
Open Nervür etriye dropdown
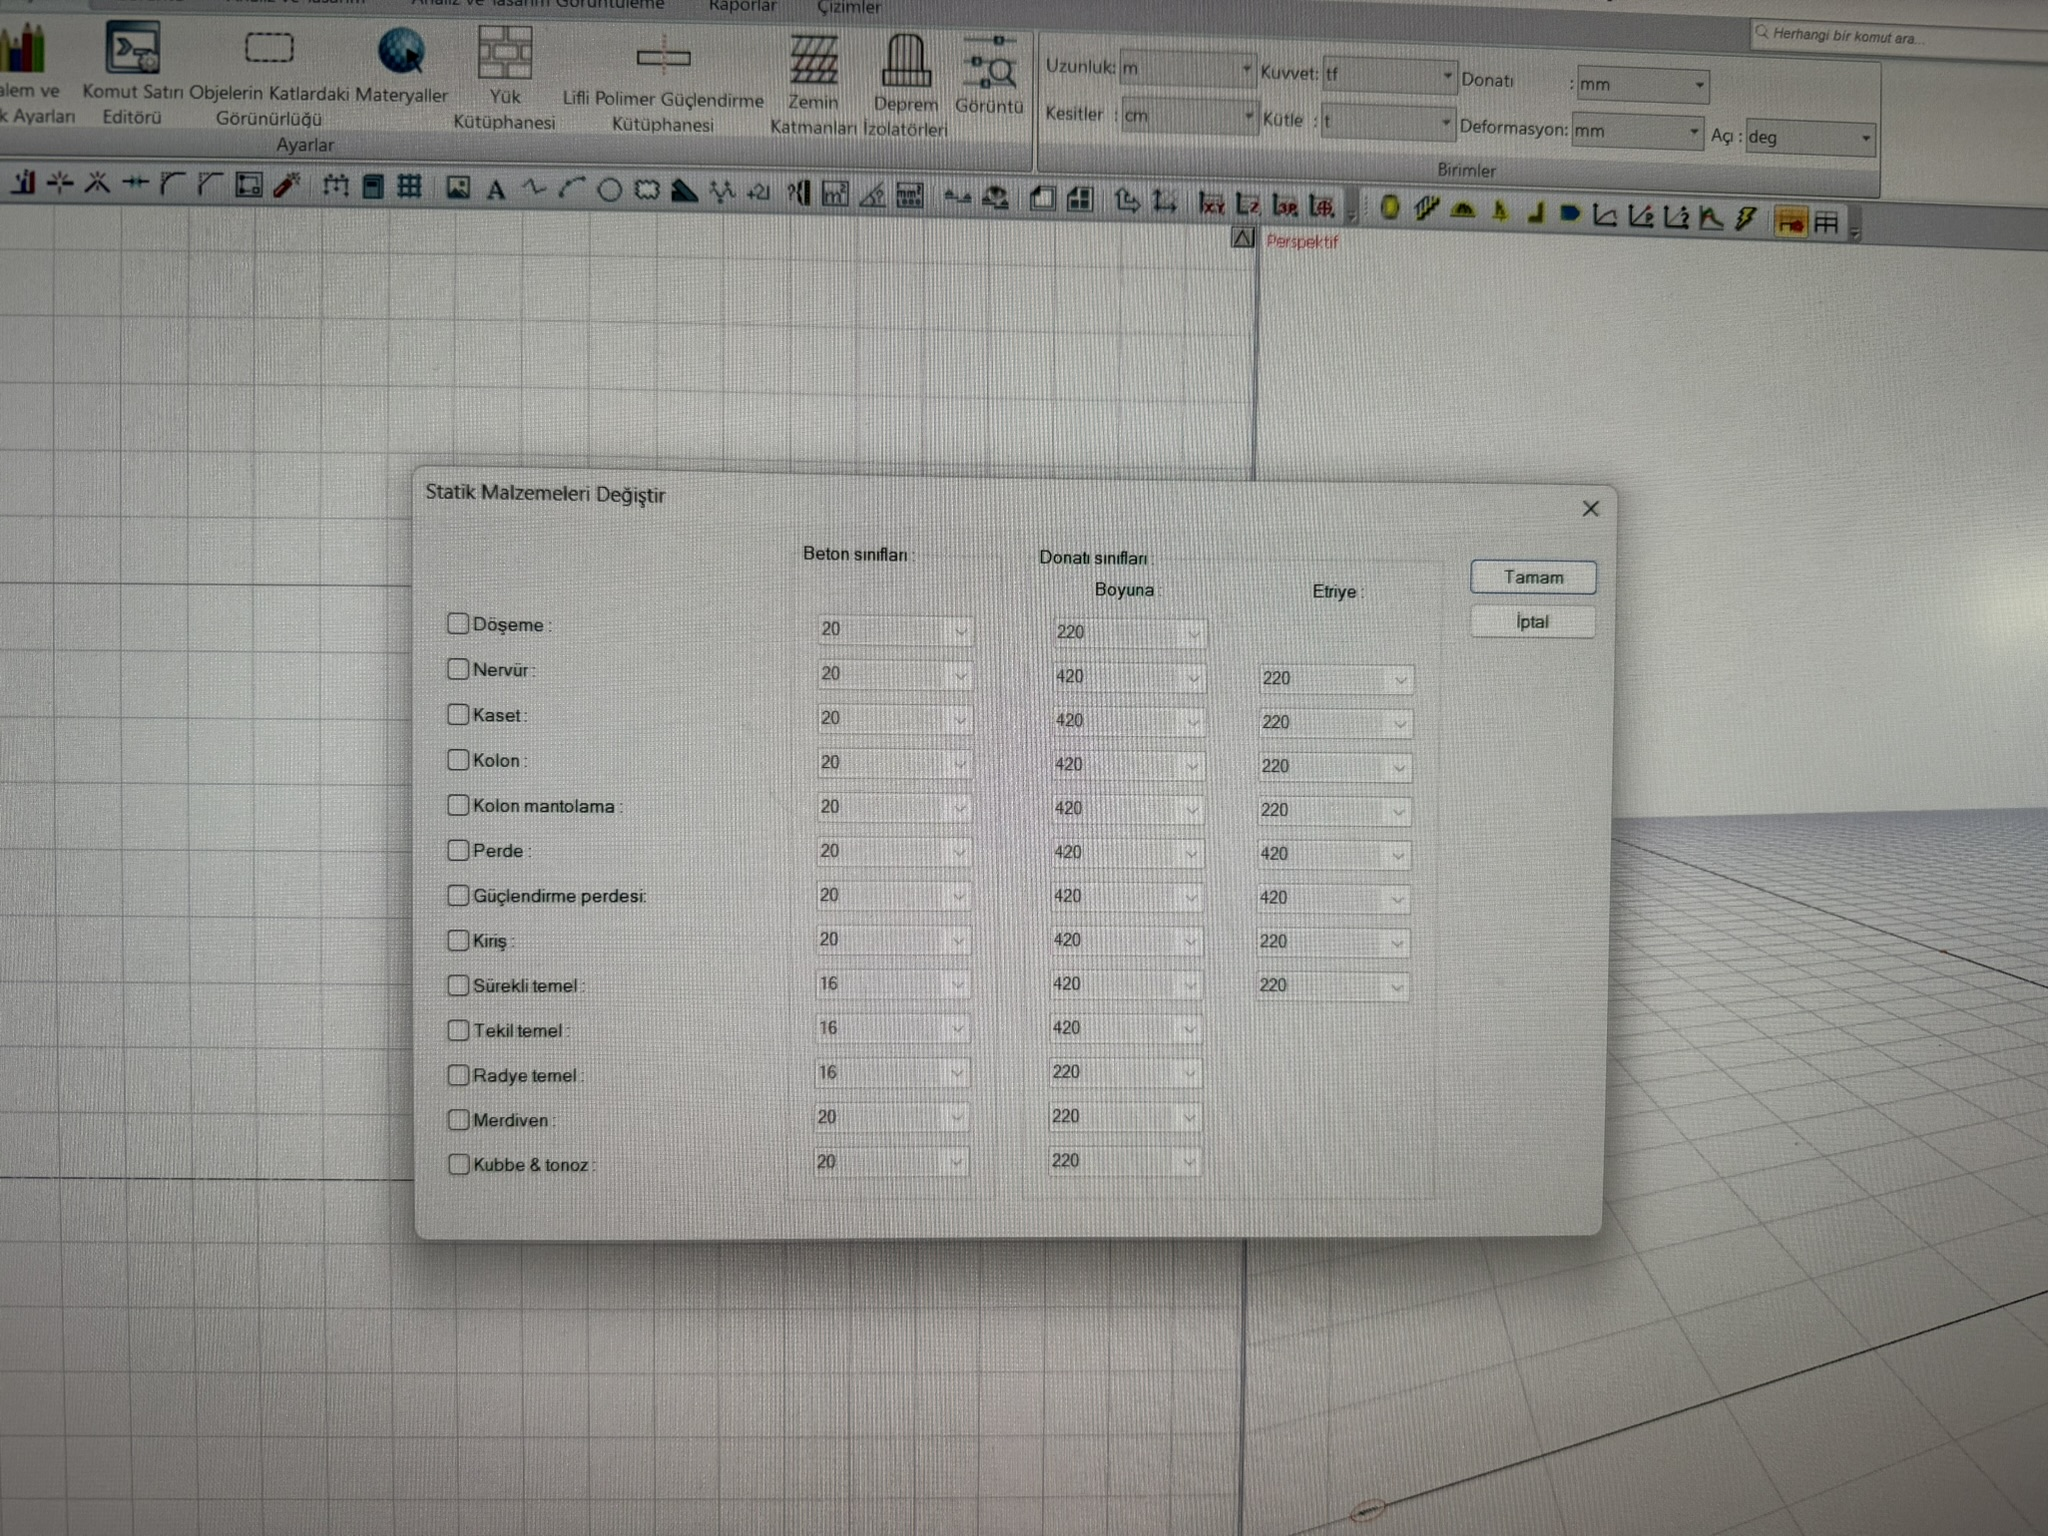click(x=1335, y=679)
